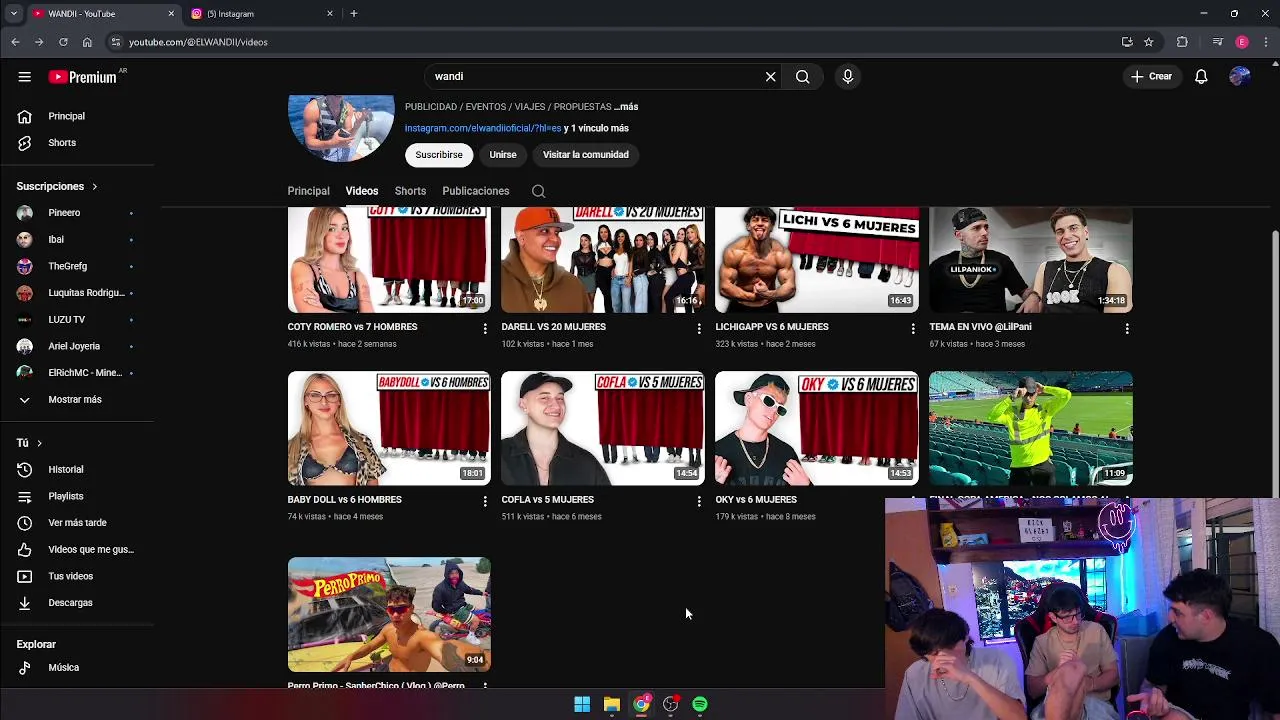Open options for COTY ROMERO vs 7 HOMBRES

coord(485,328)
